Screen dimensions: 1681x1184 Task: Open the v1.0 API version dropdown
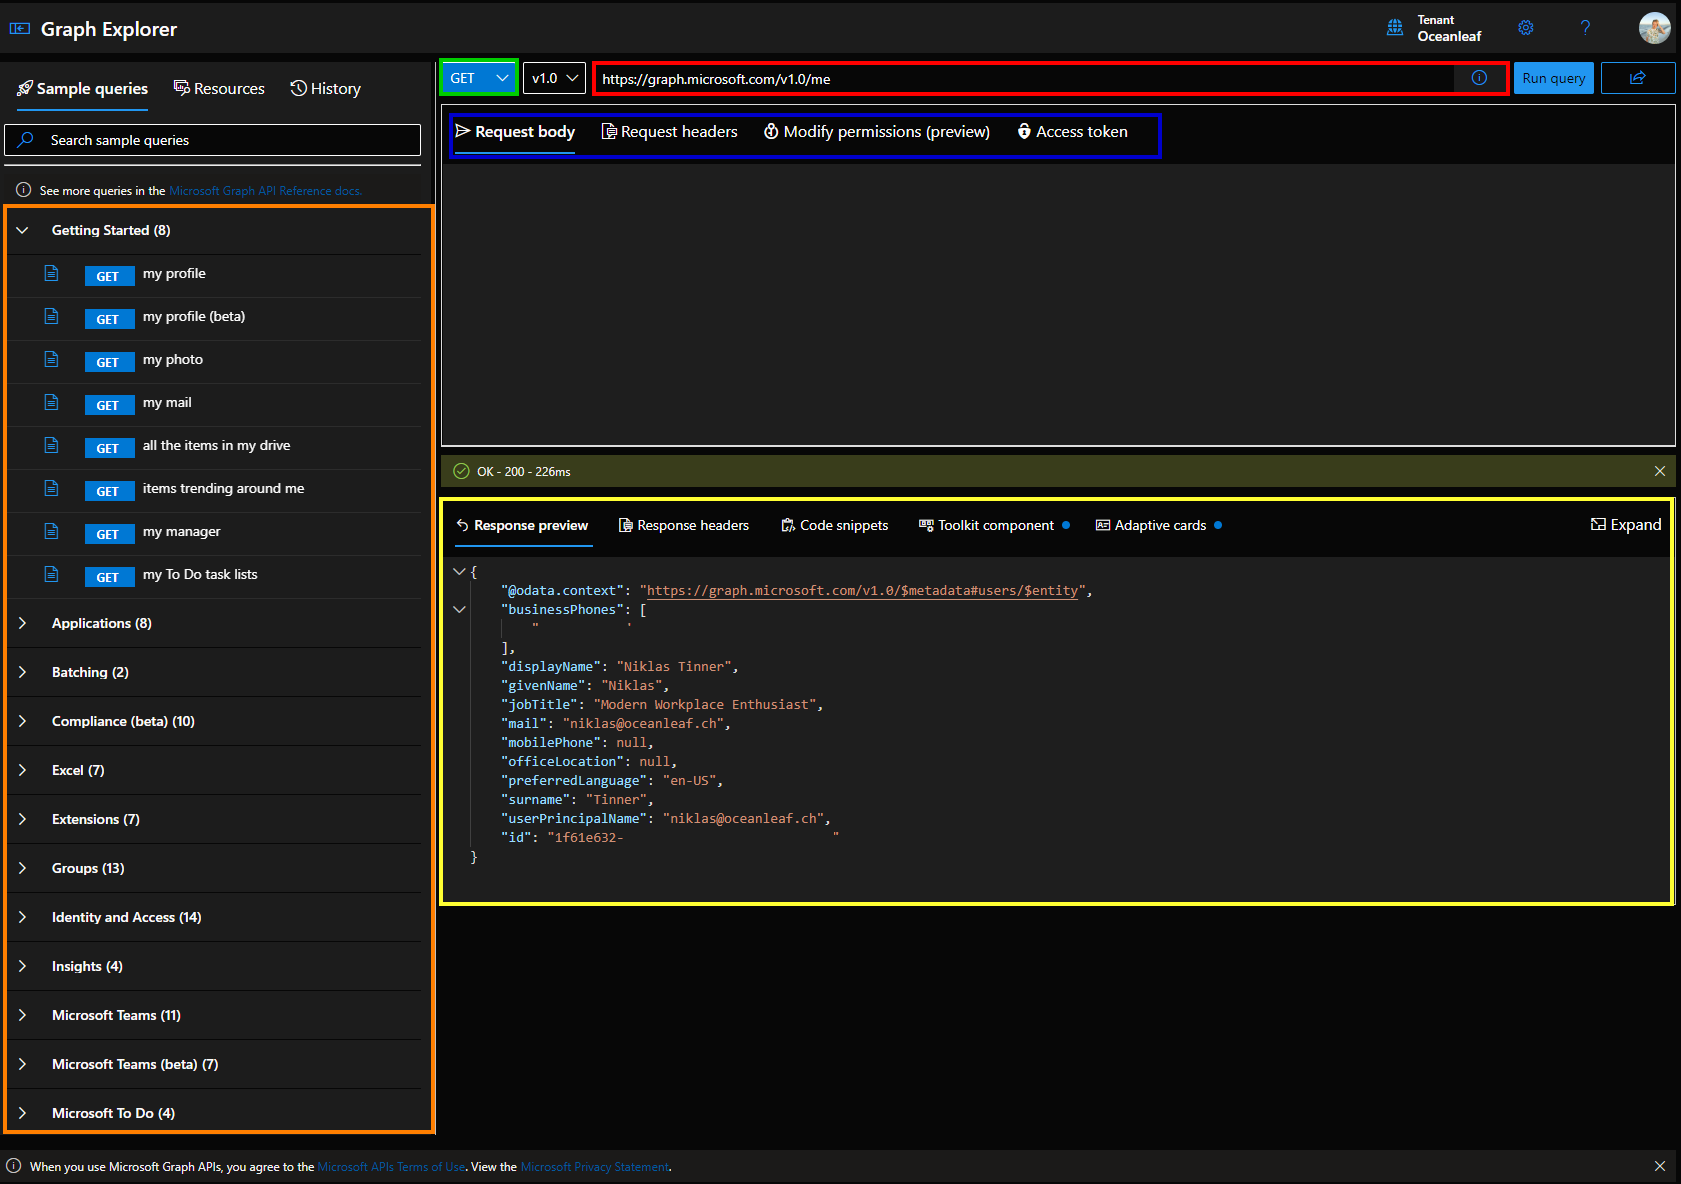[554, 78]
